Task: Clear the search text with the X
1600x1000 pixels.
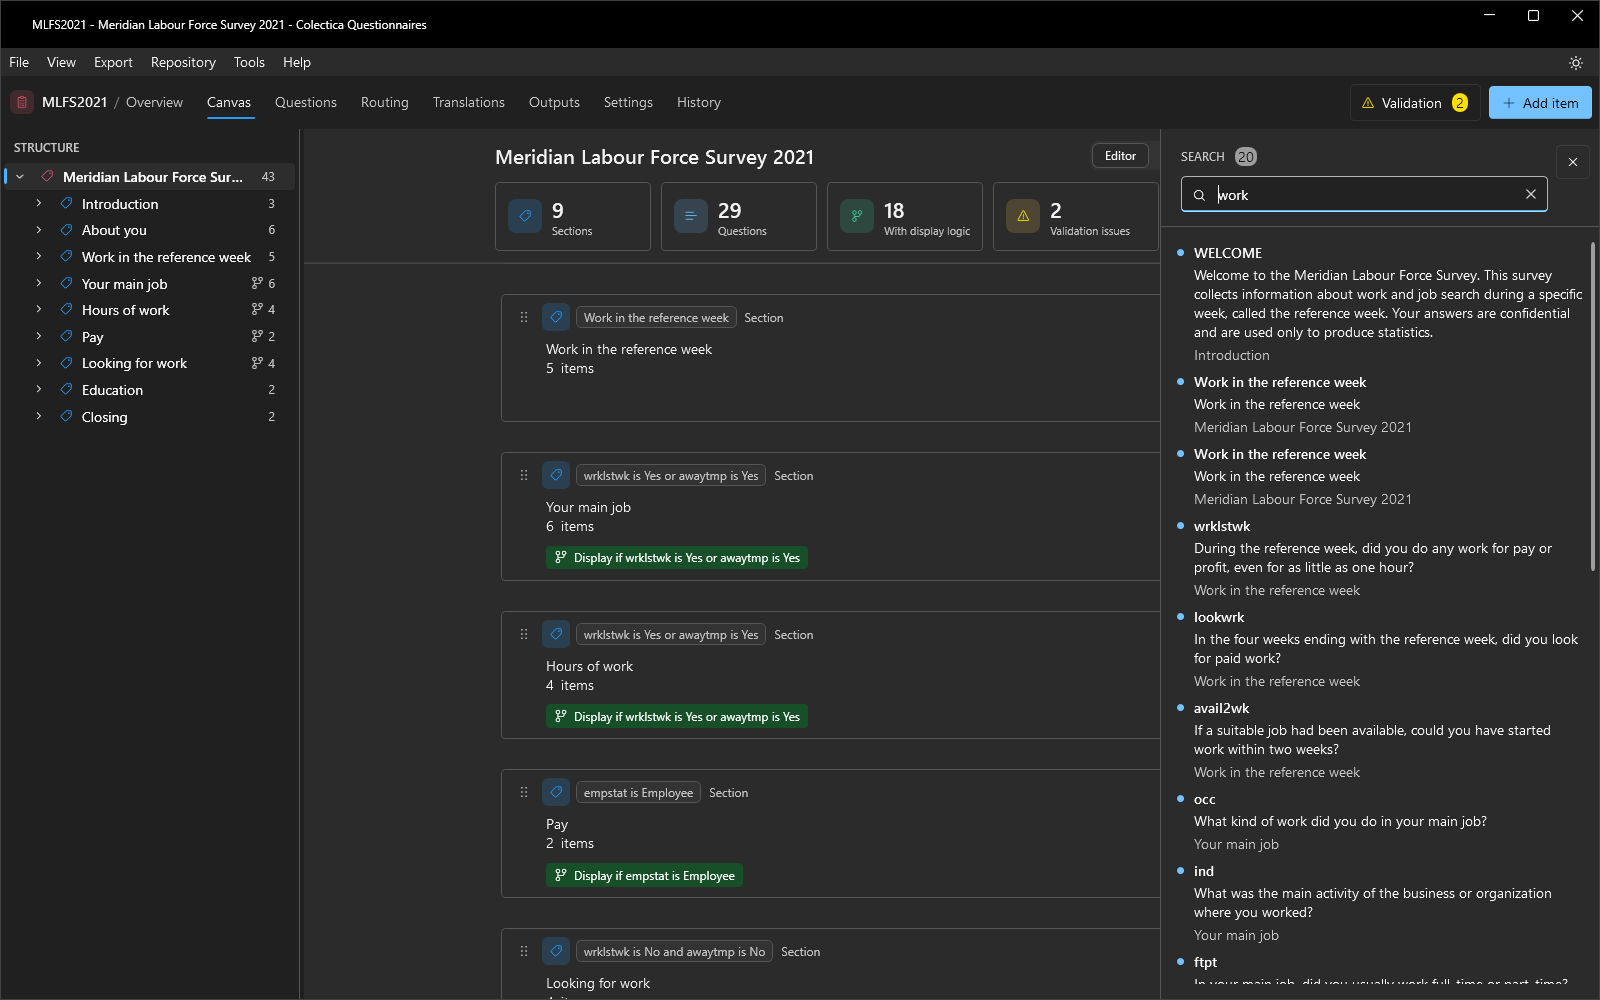Action: 1530,194
